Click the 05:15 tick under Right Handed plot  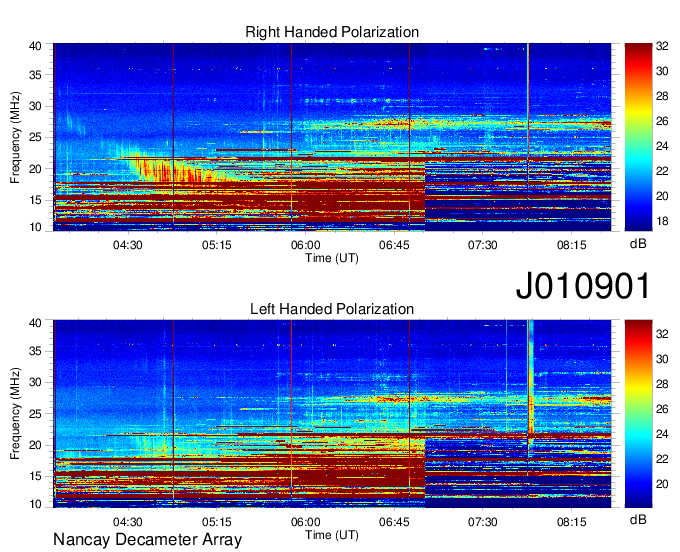pos(216,245)
